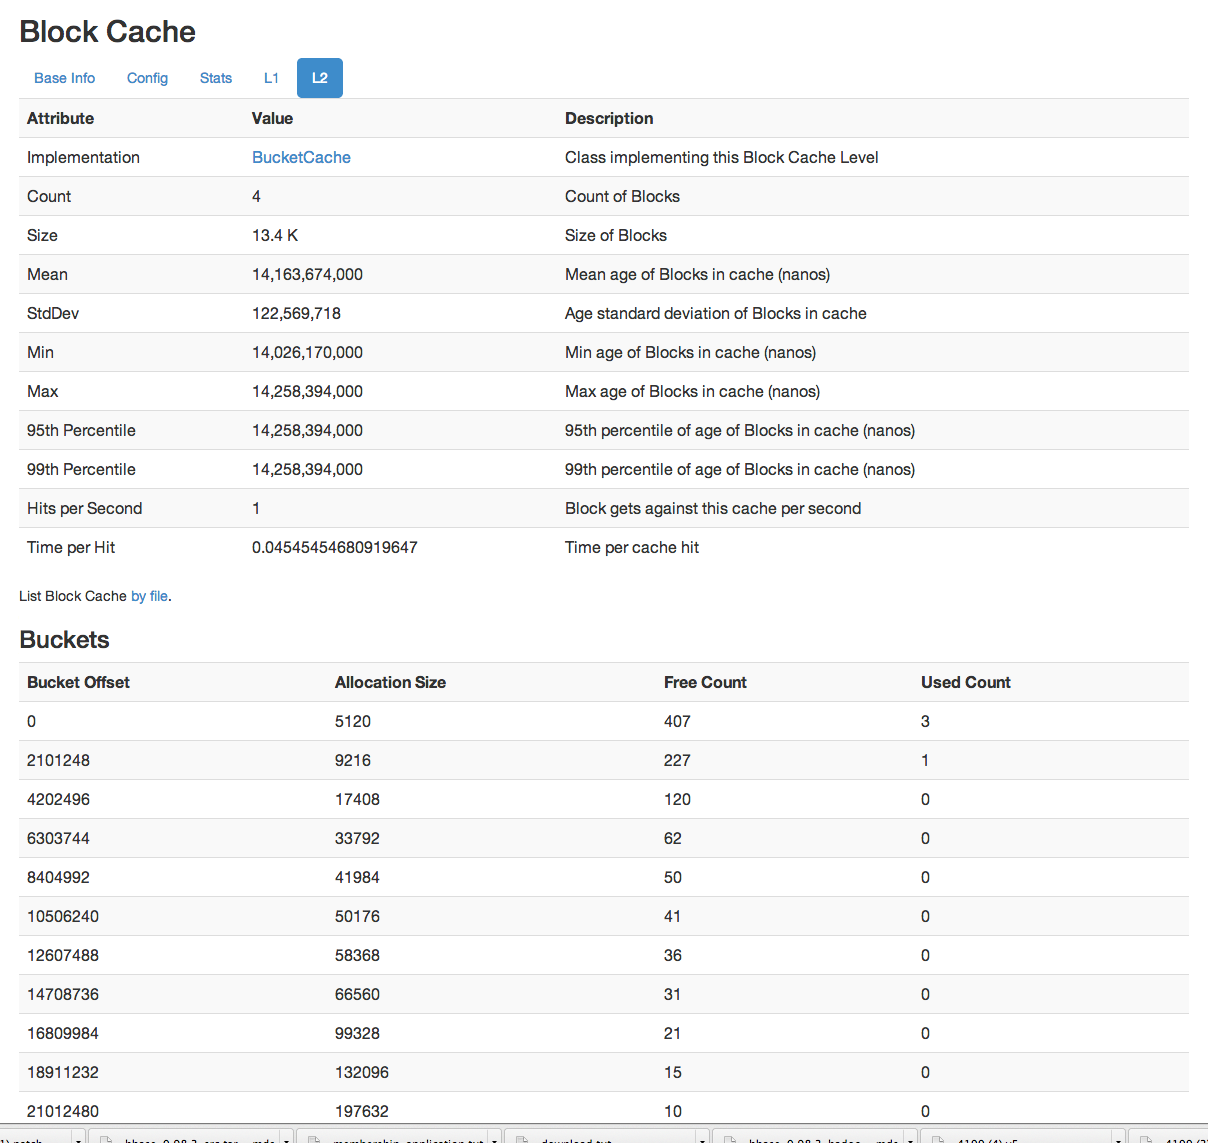This screenshot has height=1143, width=1208.
Task: Expand the patch download dropdown arrow
Action: [78, 1139]
